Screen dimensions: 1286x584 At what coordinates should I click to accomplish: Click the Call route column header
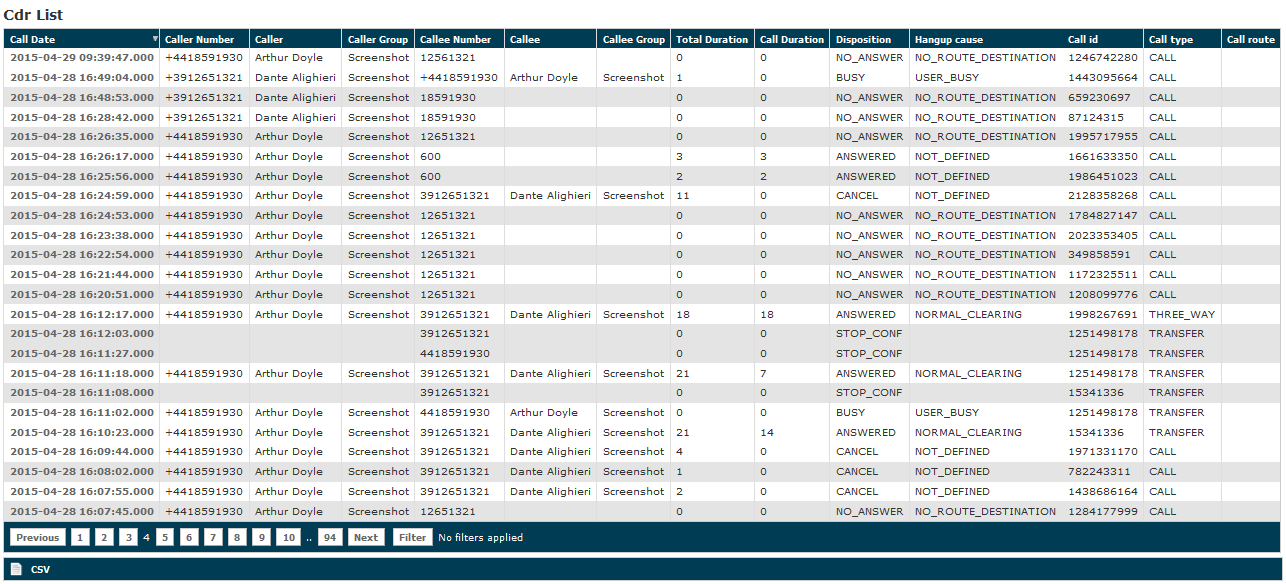(x=1250, y=39)
